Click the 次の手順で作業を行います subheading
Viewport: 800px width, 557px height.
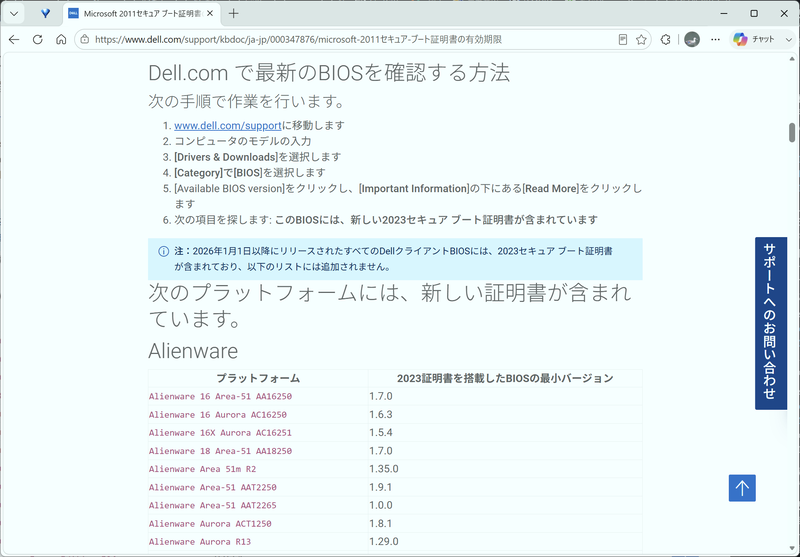click(x=247, y=101)
